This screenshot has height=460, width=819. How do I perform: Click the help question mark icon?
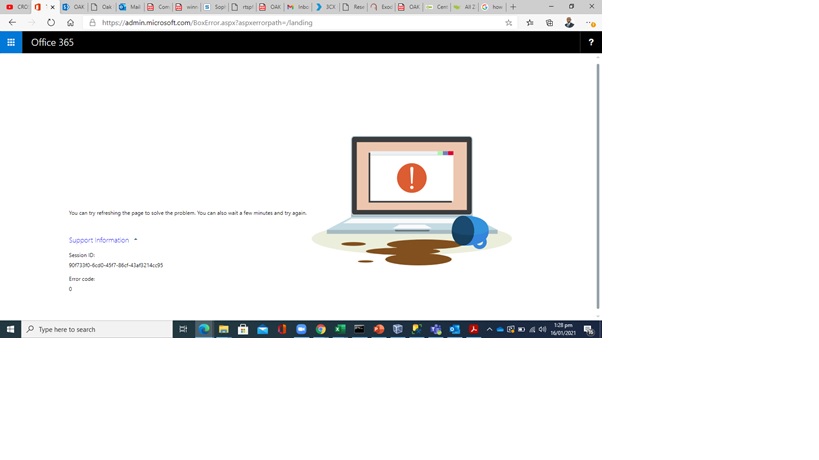[591, 42]
